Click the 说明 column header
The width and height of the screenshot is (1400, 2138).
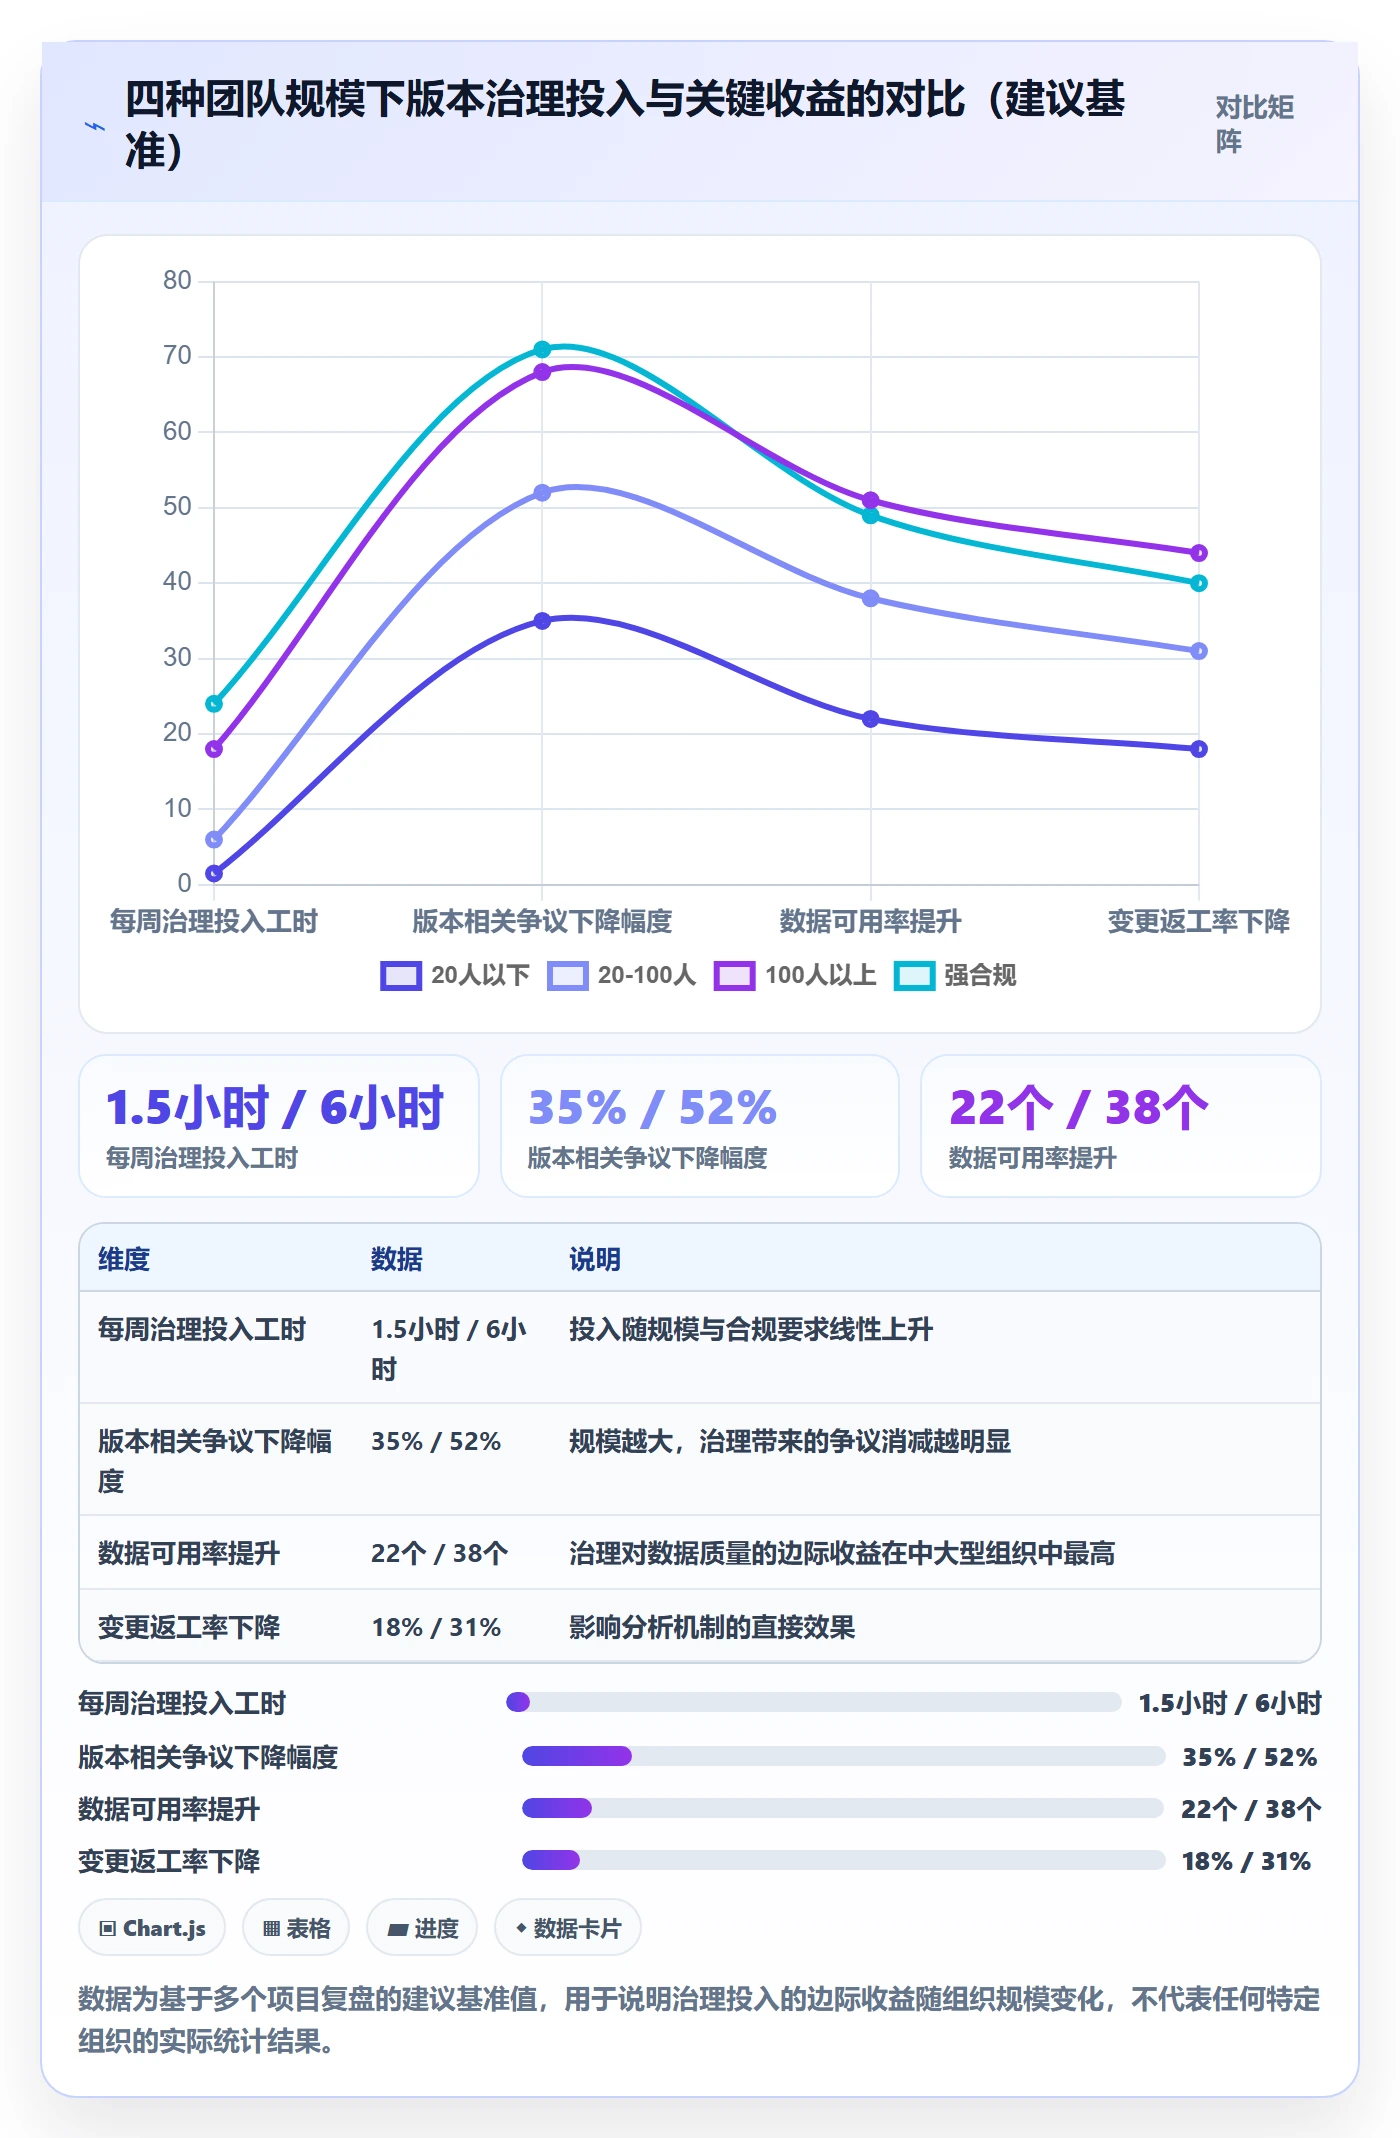pos(595,1259)
